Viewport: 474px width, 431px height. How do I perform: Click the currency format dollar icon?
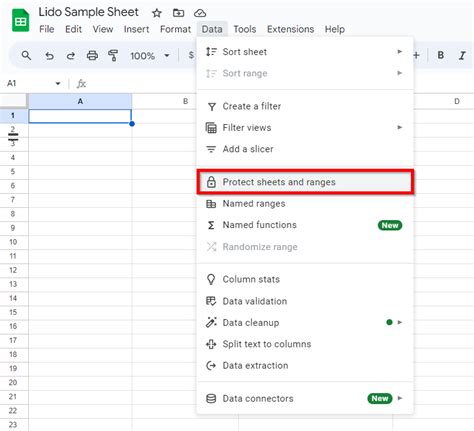pyautogui.click(x=191, y=55)
